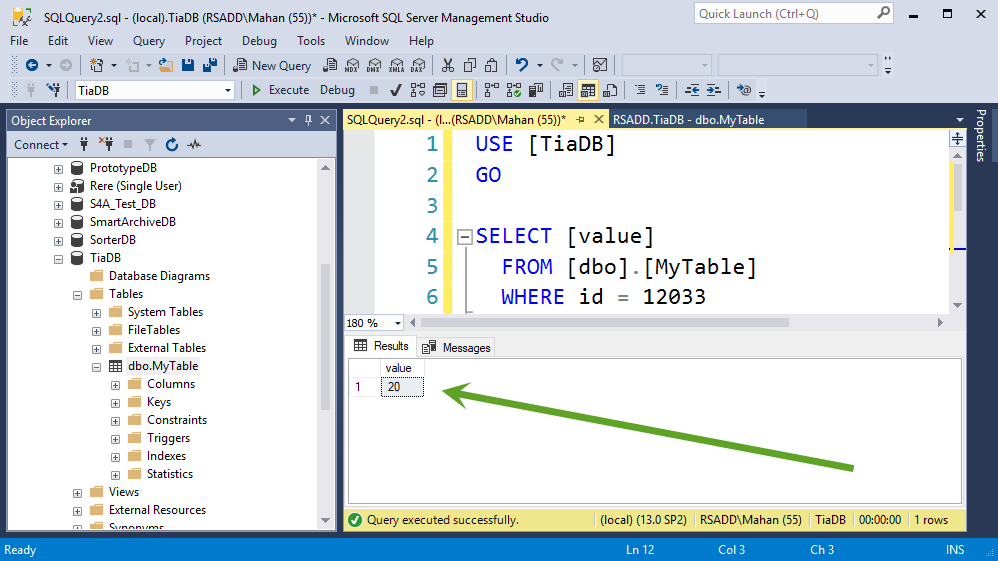Switch to the Messages tab

(x=457, y=348)
